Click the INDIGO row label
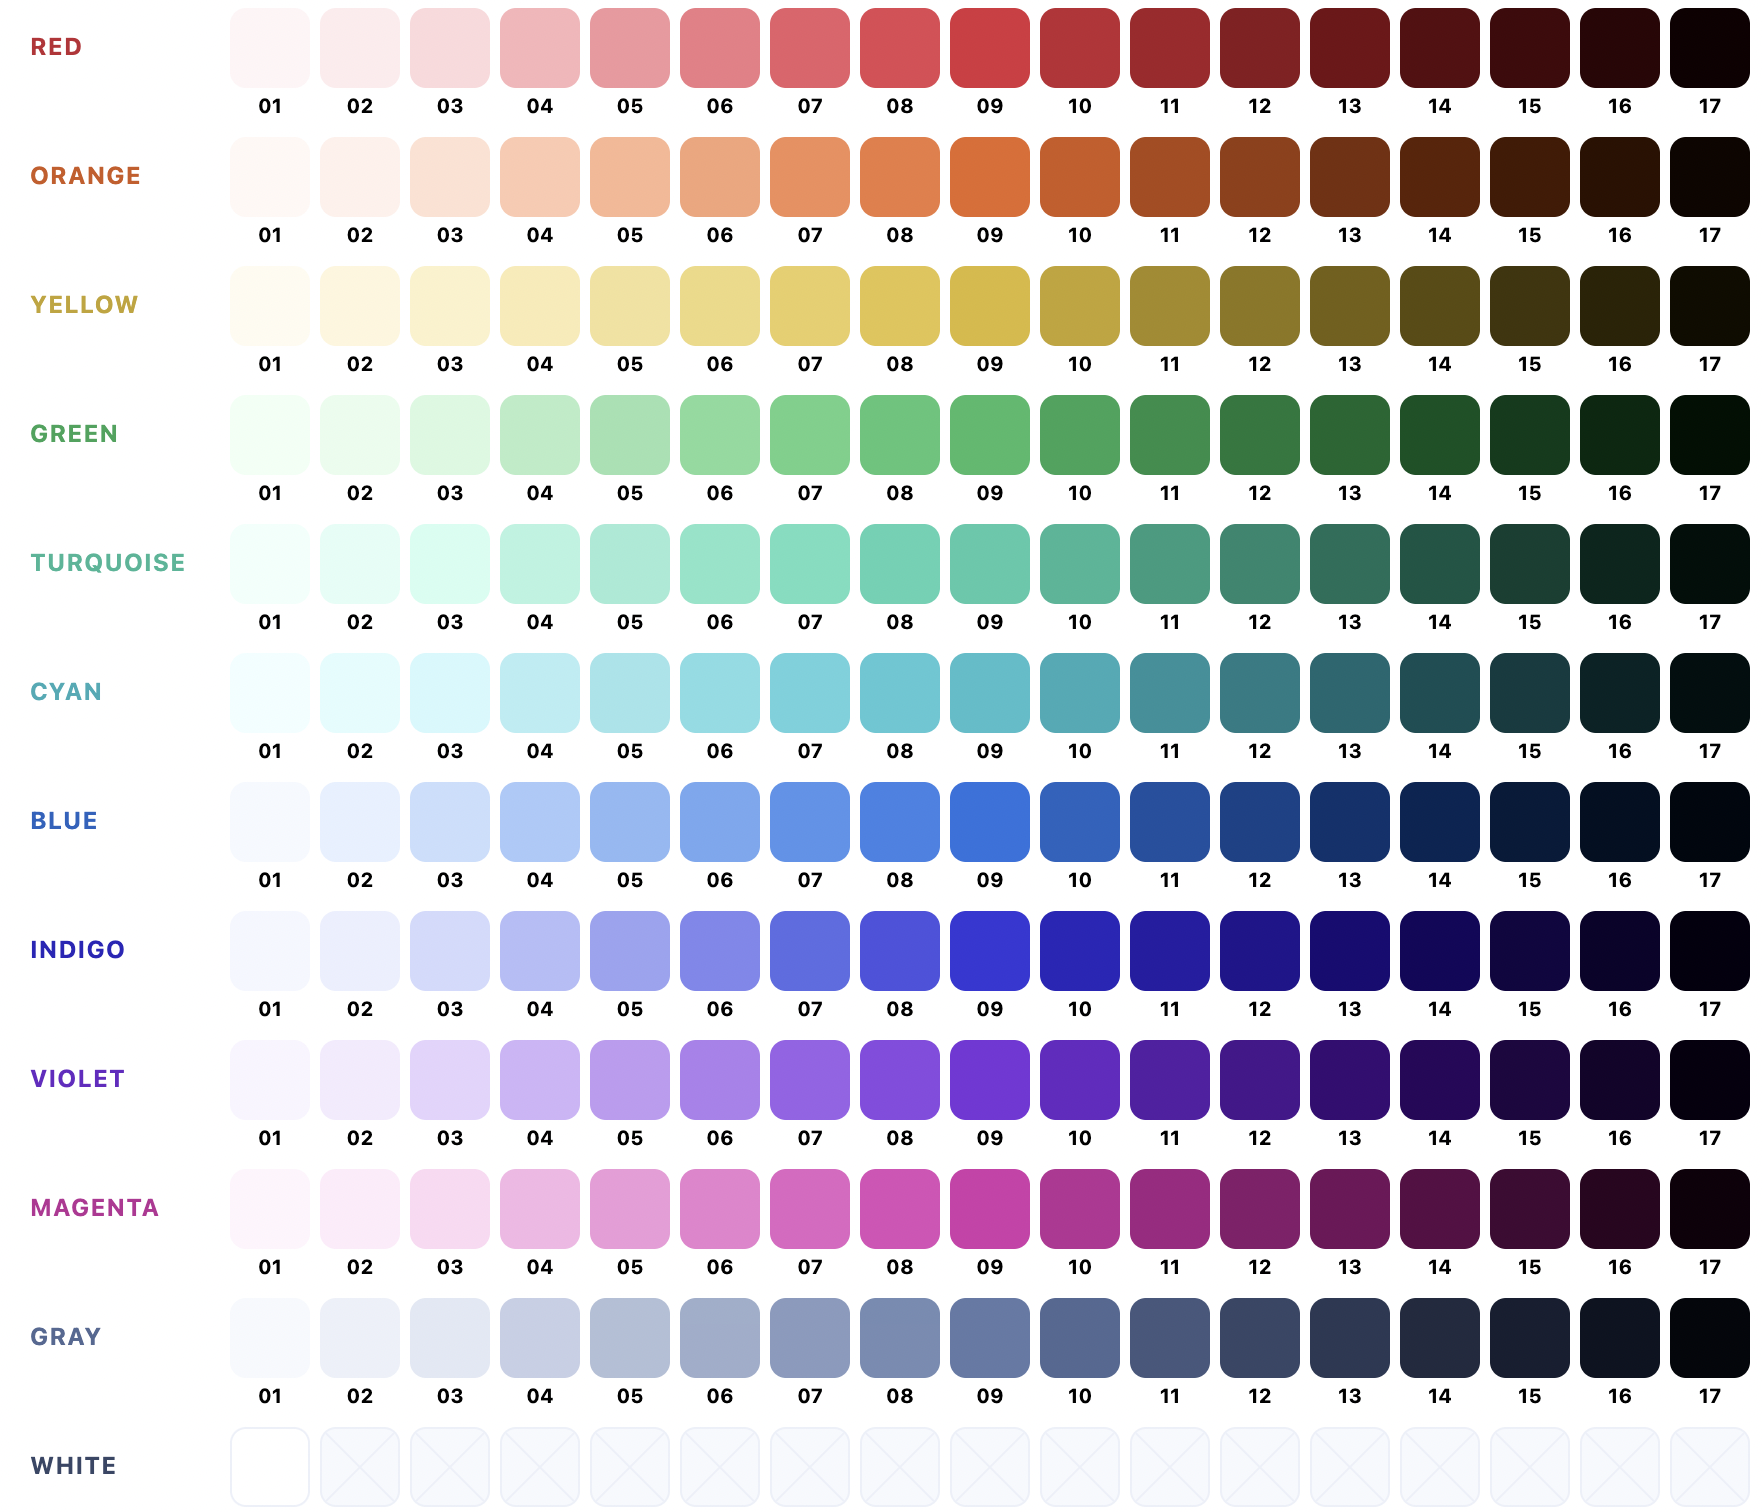 coord(78,950)
